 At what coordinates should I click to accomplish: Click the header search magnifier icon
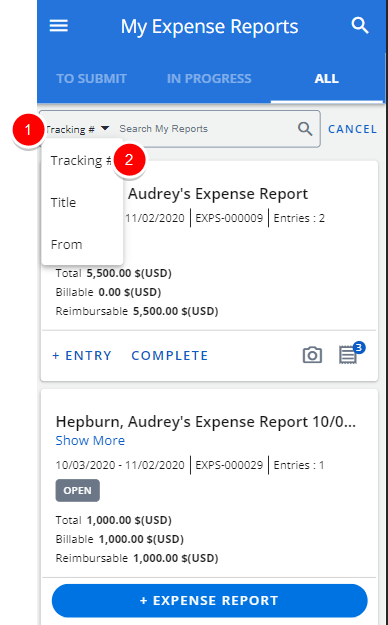pyautogui.click(x=360, y=26)
